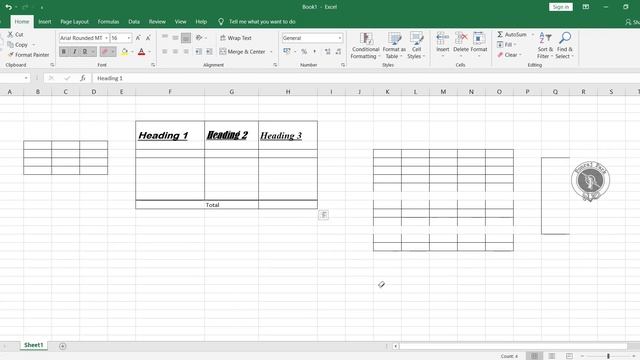Click the Paste Options icon below table
The height and width of the screenshot is (360, 640).
(323, 215)
